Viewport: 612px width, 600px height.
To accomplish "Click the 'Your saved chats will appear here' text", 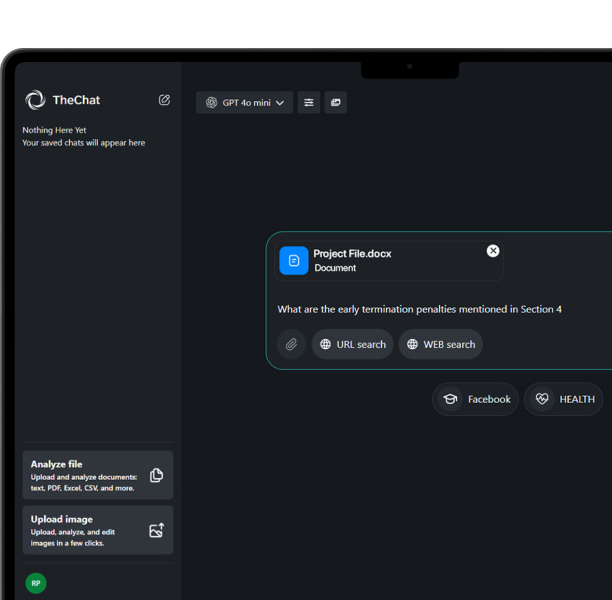I will click(x=84, y=143).
